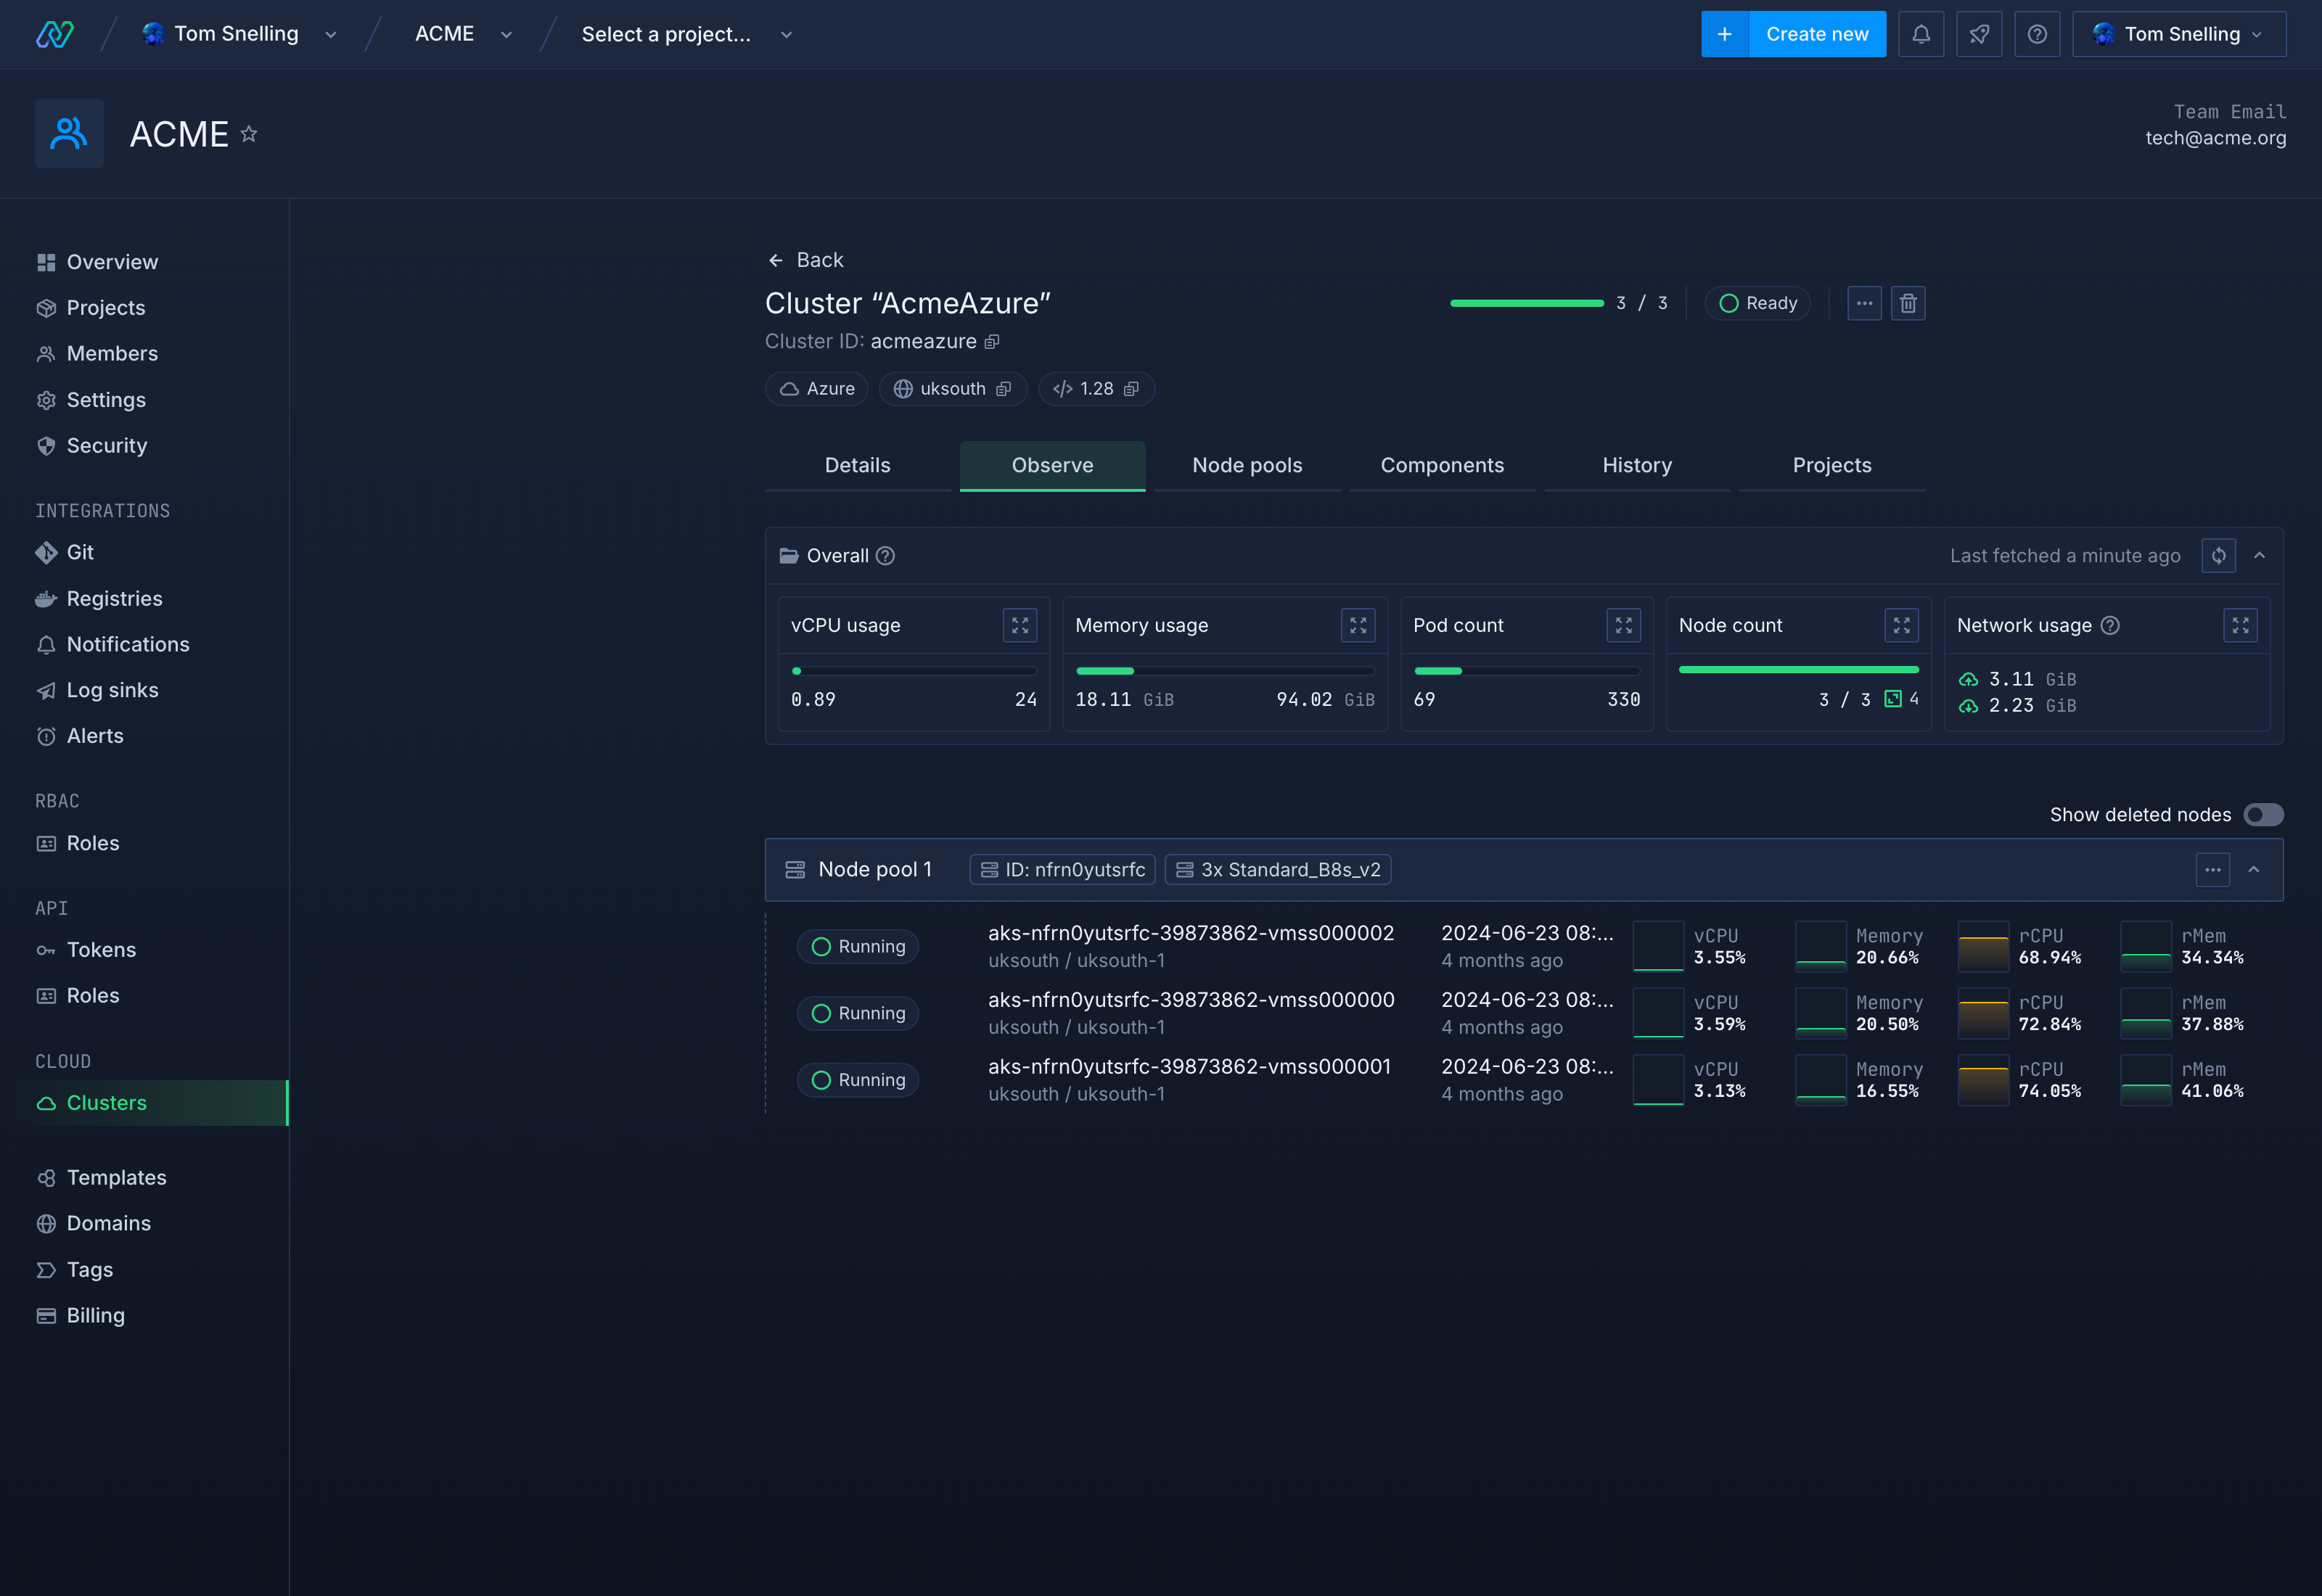
Task: Collapse the Node pool 1 section
Action: 2254,870
